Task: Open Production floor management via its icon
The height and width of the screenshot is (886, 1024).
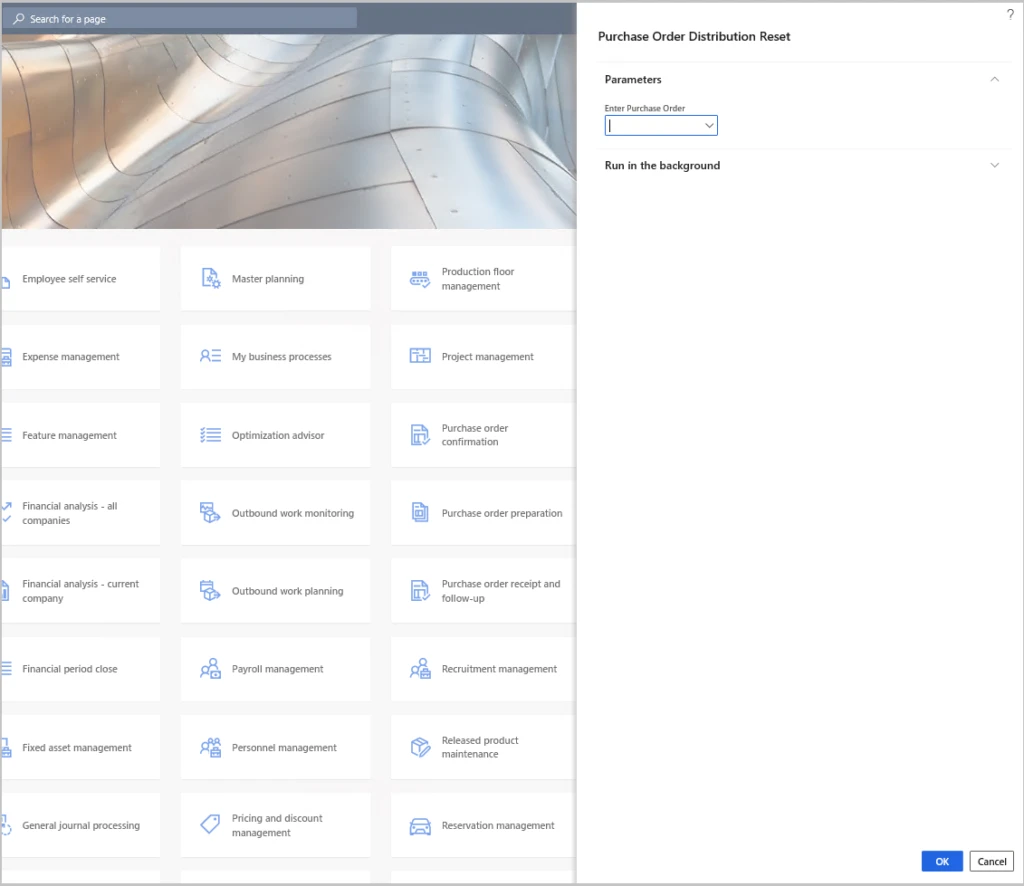Action: (x=420, y=278)
